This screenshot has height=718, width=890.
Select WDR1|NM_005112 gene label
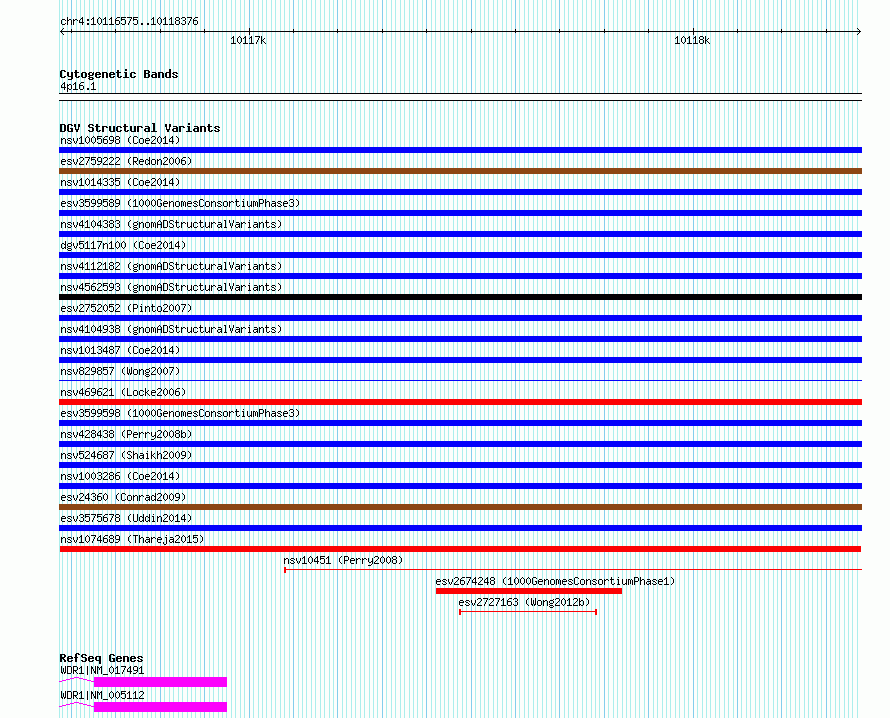[x=102, y=695]
